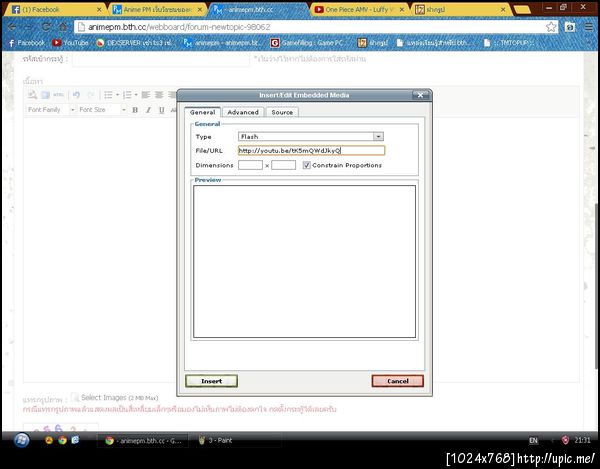This screenshot has width=600, height=469.
Task: Expand the bullet list style arrow
Action: 117,95
